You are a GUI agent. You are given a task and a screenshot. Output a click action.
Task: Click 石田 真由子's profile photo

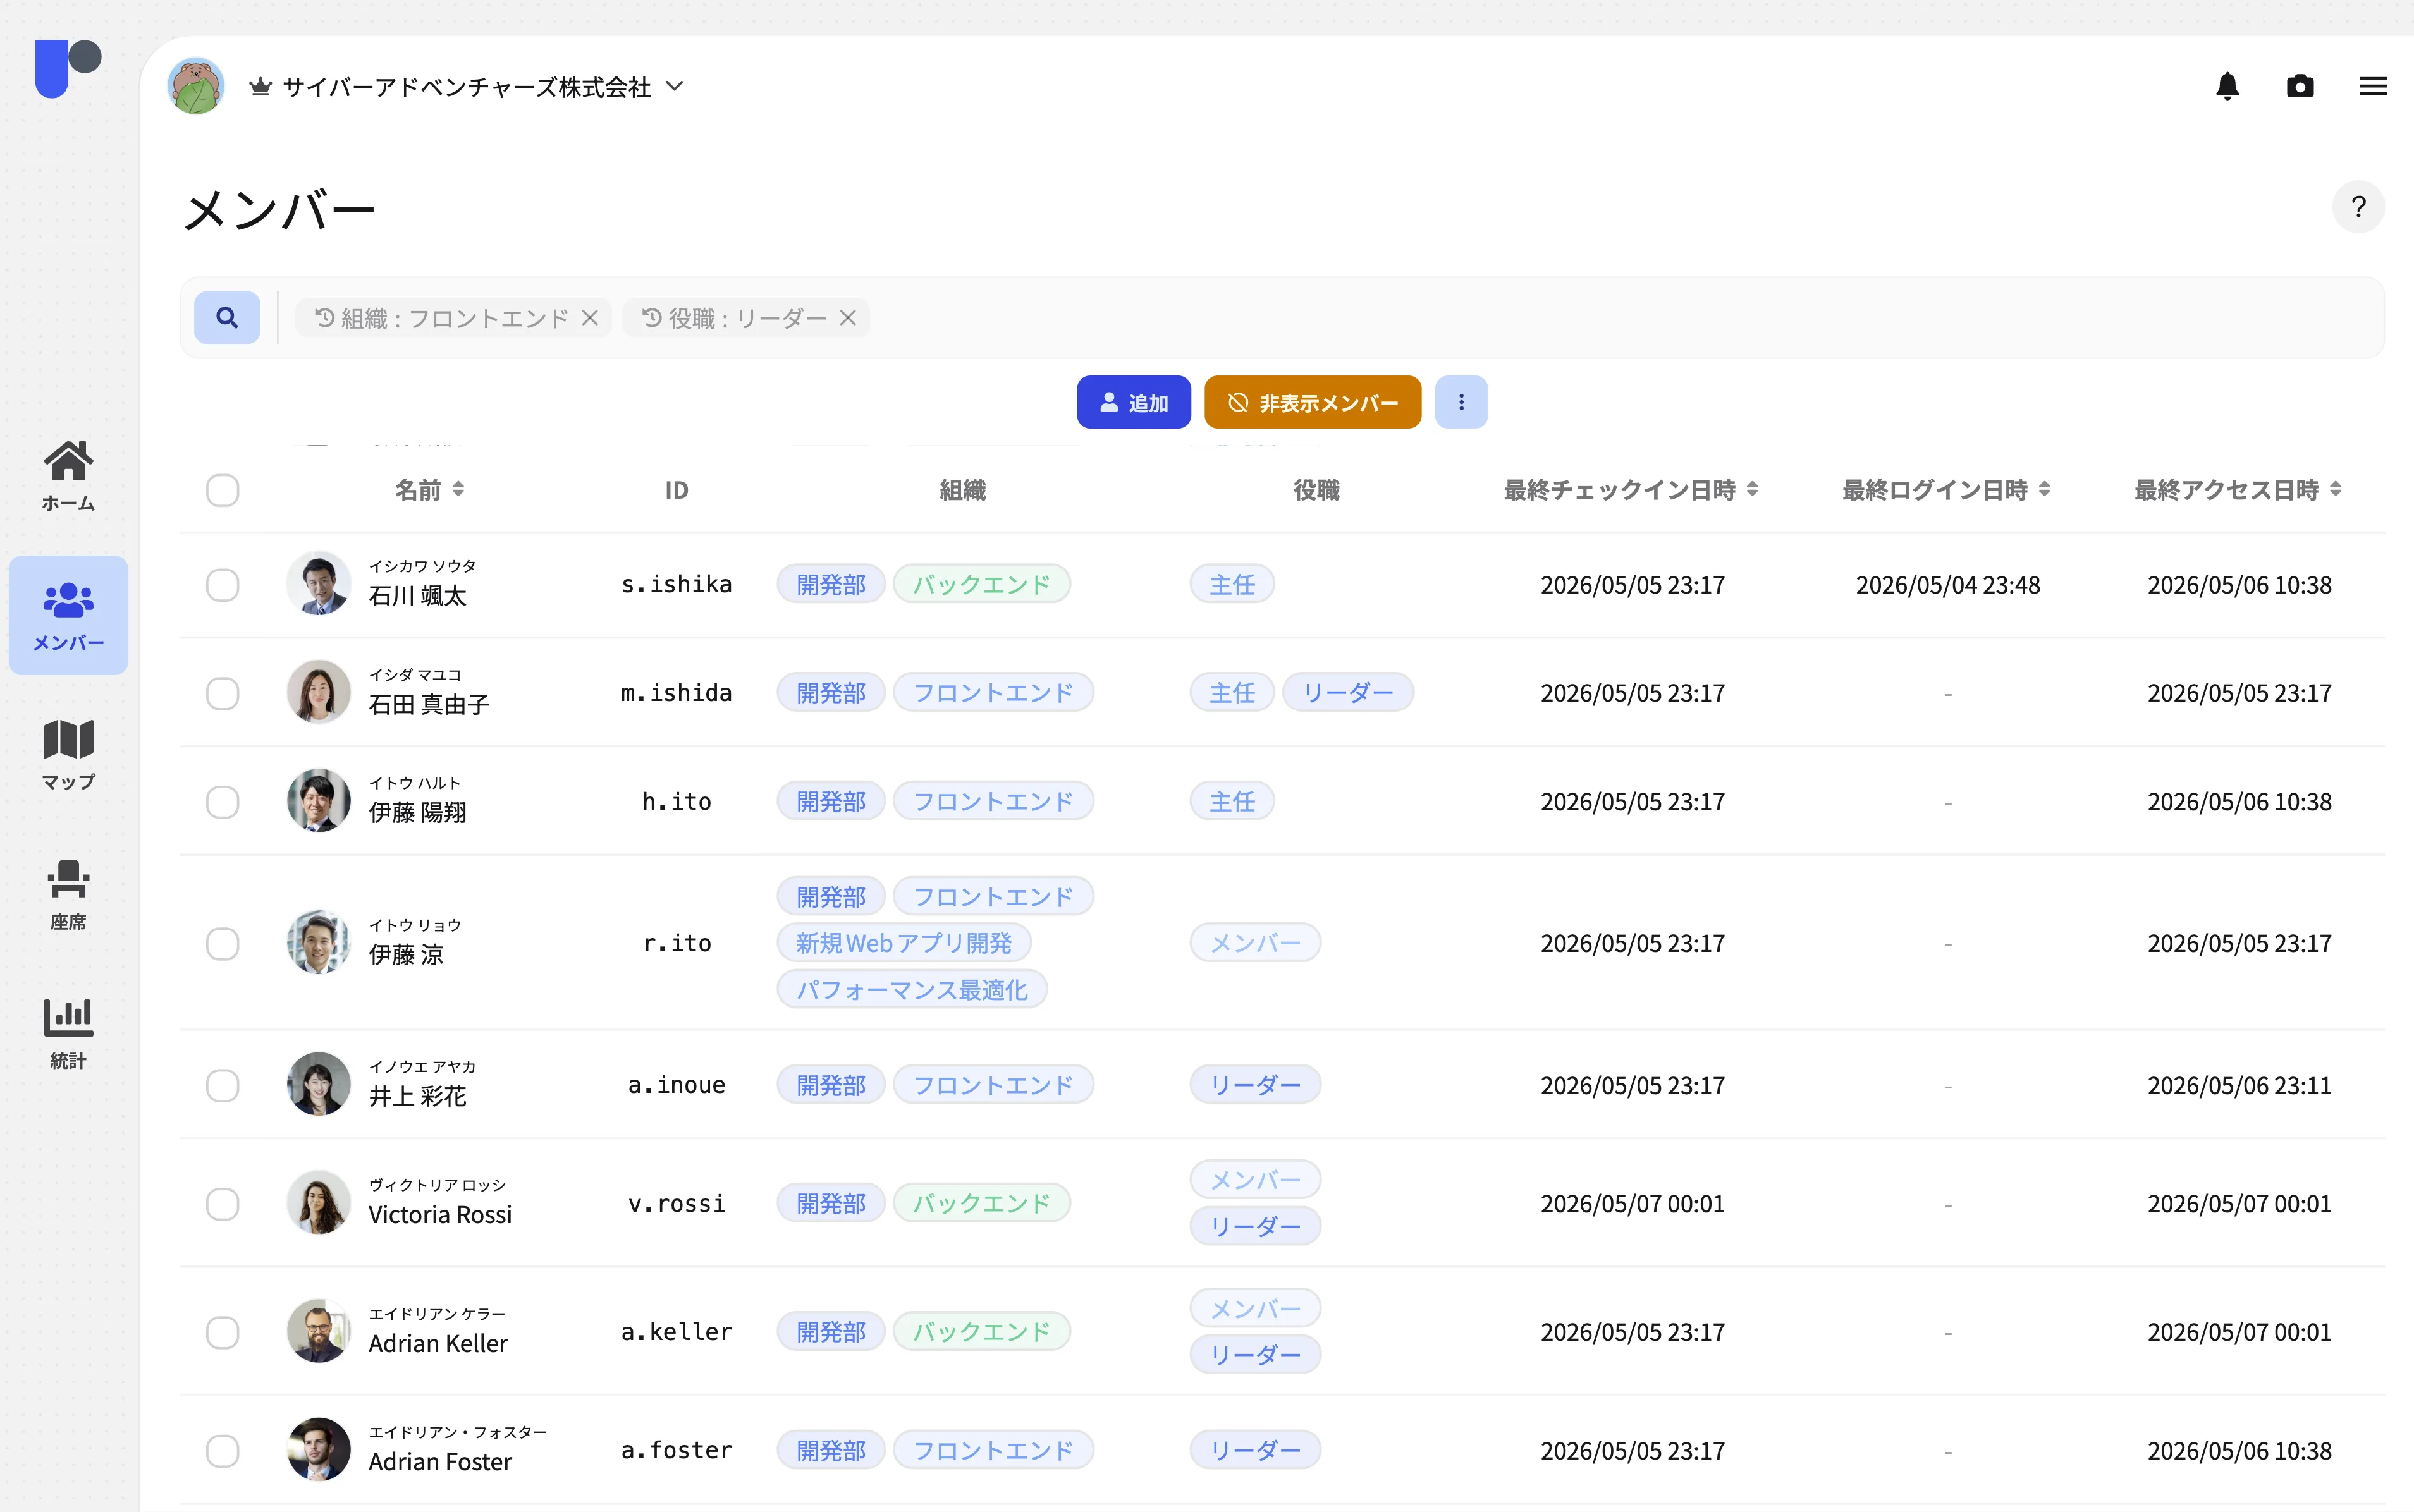pos(318,692)
